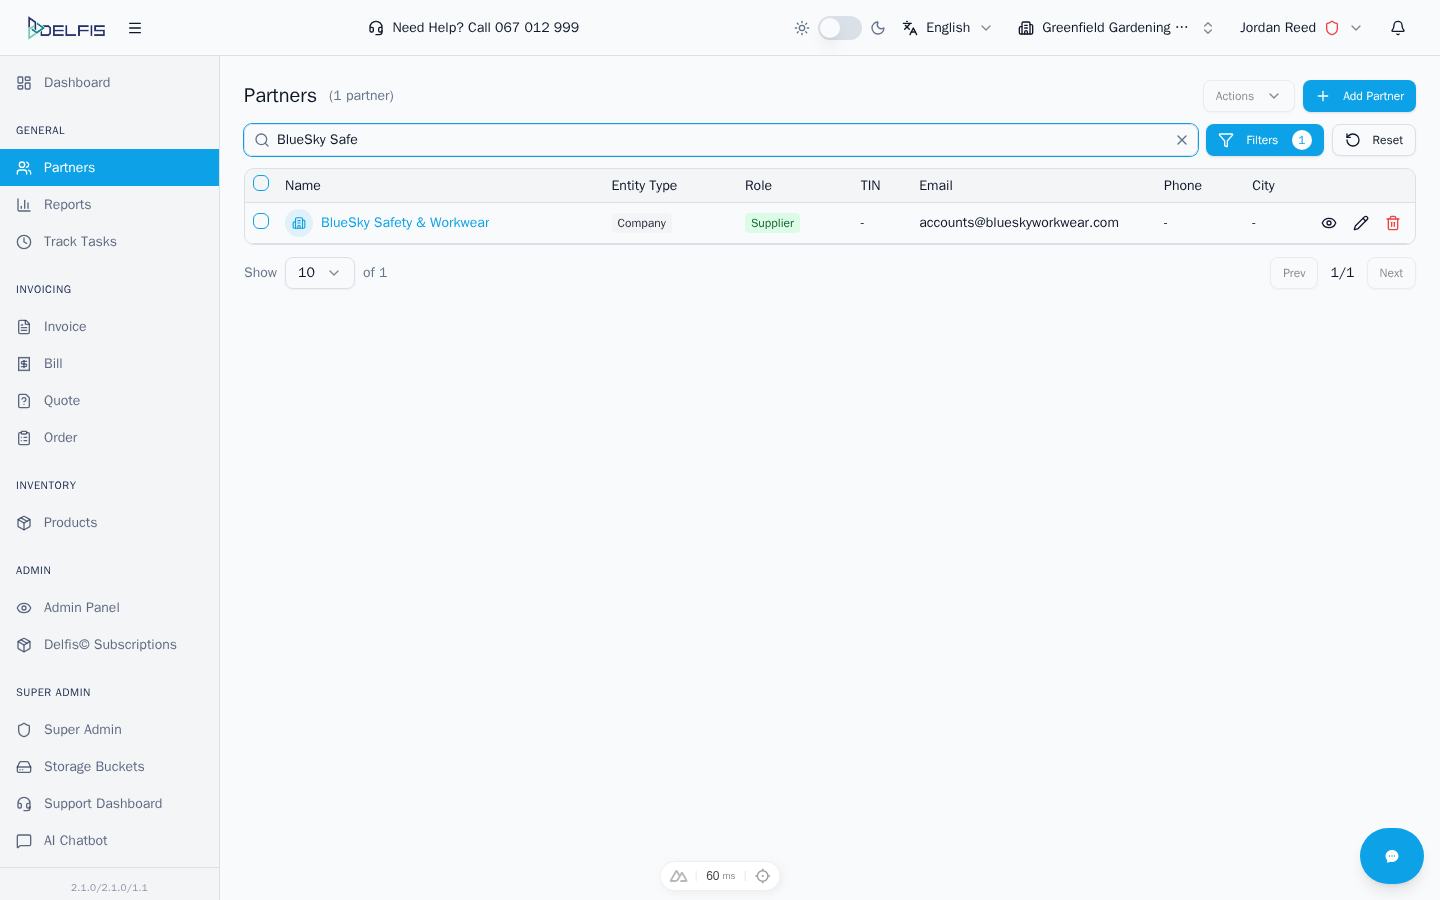Click the crosshair icon in bottom toolbar
Viewport: 1440px width, 900px height.
pos(763,876)
